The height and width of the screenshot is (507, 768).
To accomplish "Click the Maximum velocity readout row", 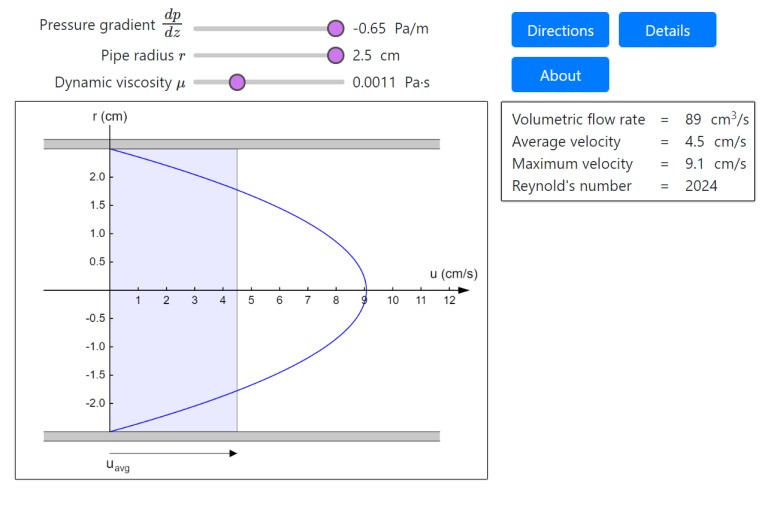I will (629, 163).
